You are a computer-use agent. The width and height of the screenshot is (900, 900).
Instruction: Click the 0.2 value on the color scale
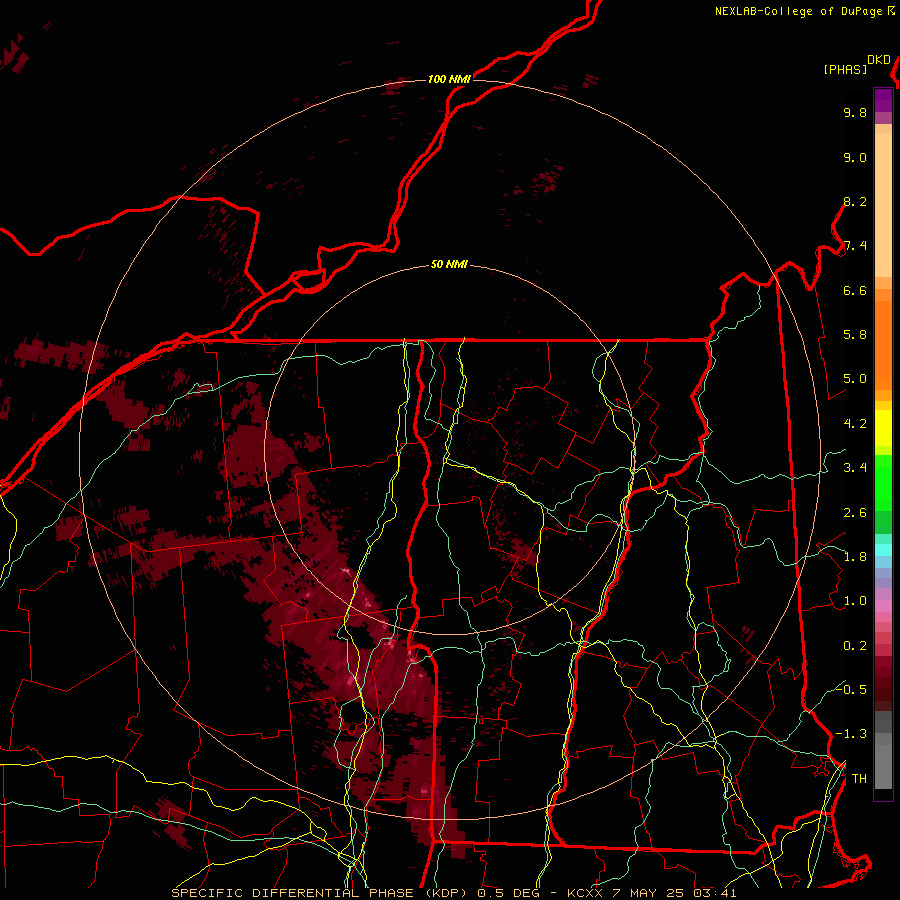pos(855,645)
